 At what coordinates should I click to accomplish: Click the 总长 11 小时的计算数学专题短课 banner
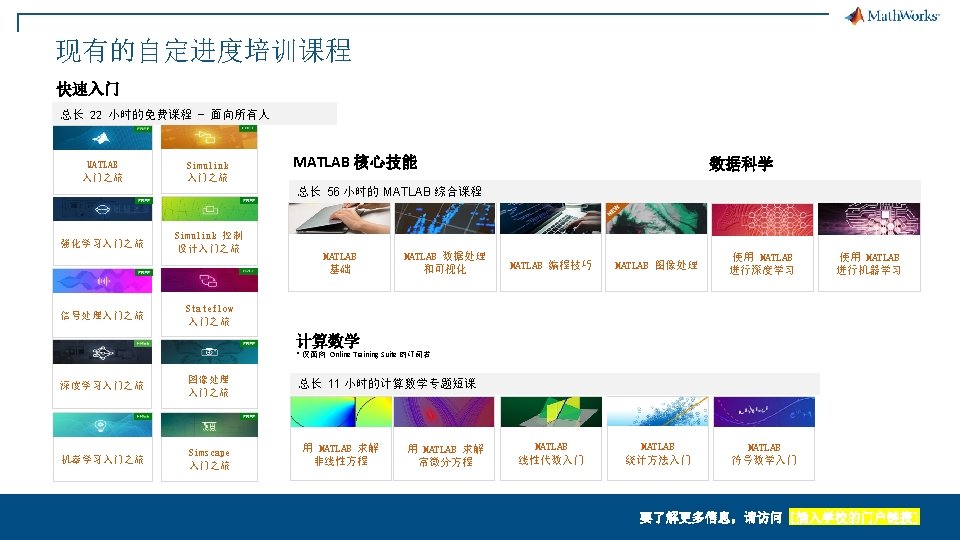(x=555, y=384)
